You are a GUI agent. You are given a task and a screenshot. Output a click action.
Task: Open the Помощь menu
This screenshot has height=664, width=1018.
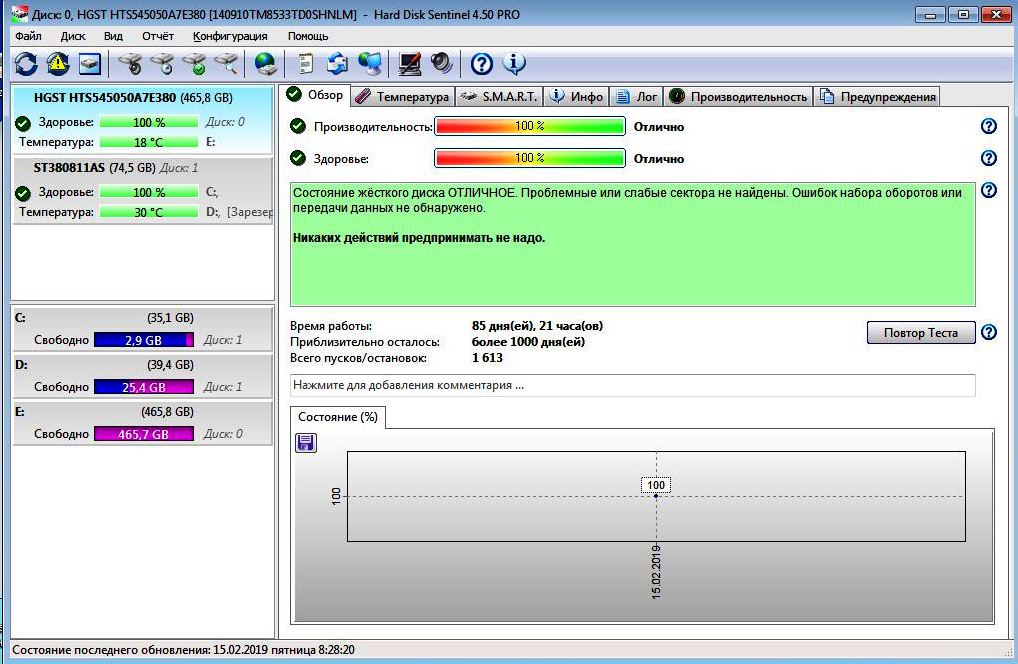[x=308, y=36]
